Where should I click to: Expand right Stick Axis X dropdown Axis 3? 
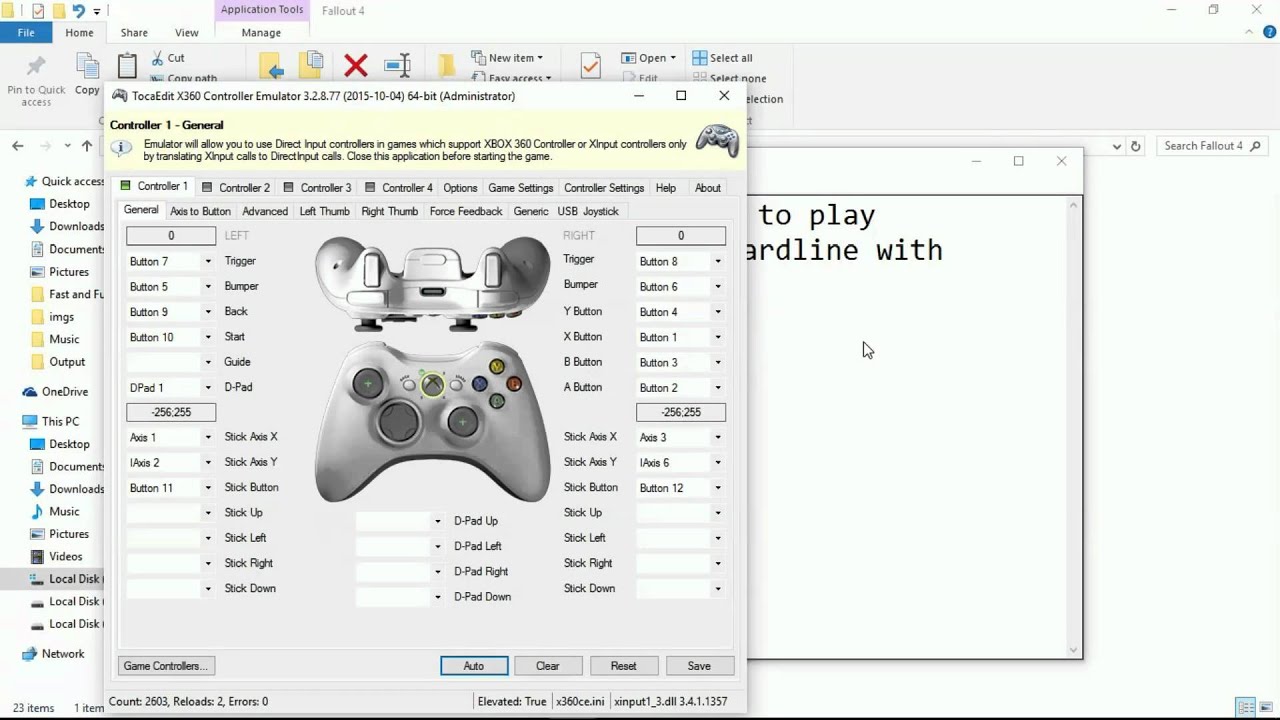coord(718,438)
